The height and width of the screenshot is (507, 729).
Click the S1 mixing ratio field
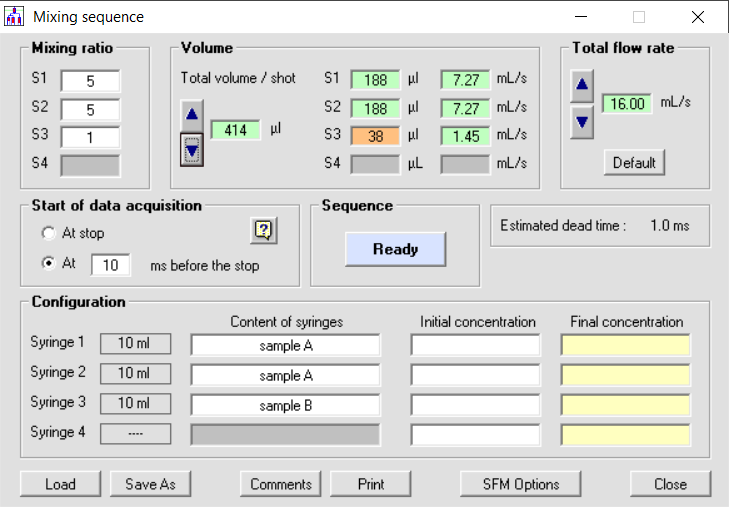point(90,81)
